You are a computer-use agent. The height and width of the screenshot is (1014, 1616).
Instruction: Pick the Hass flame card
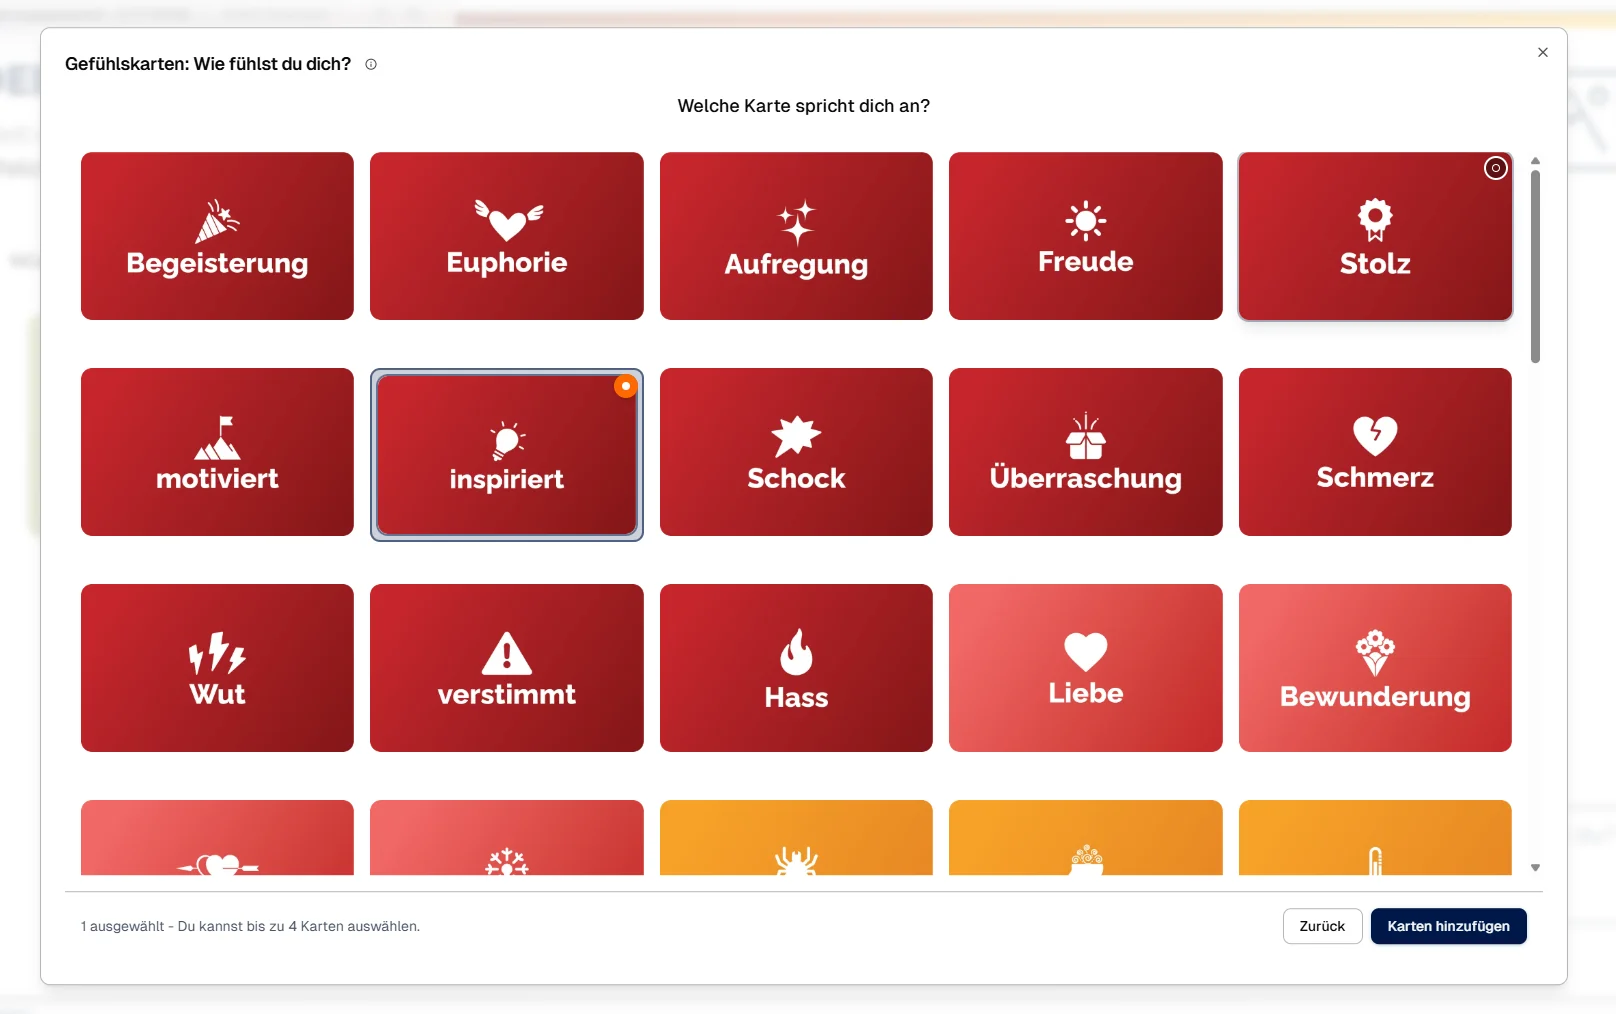[796, 668]
